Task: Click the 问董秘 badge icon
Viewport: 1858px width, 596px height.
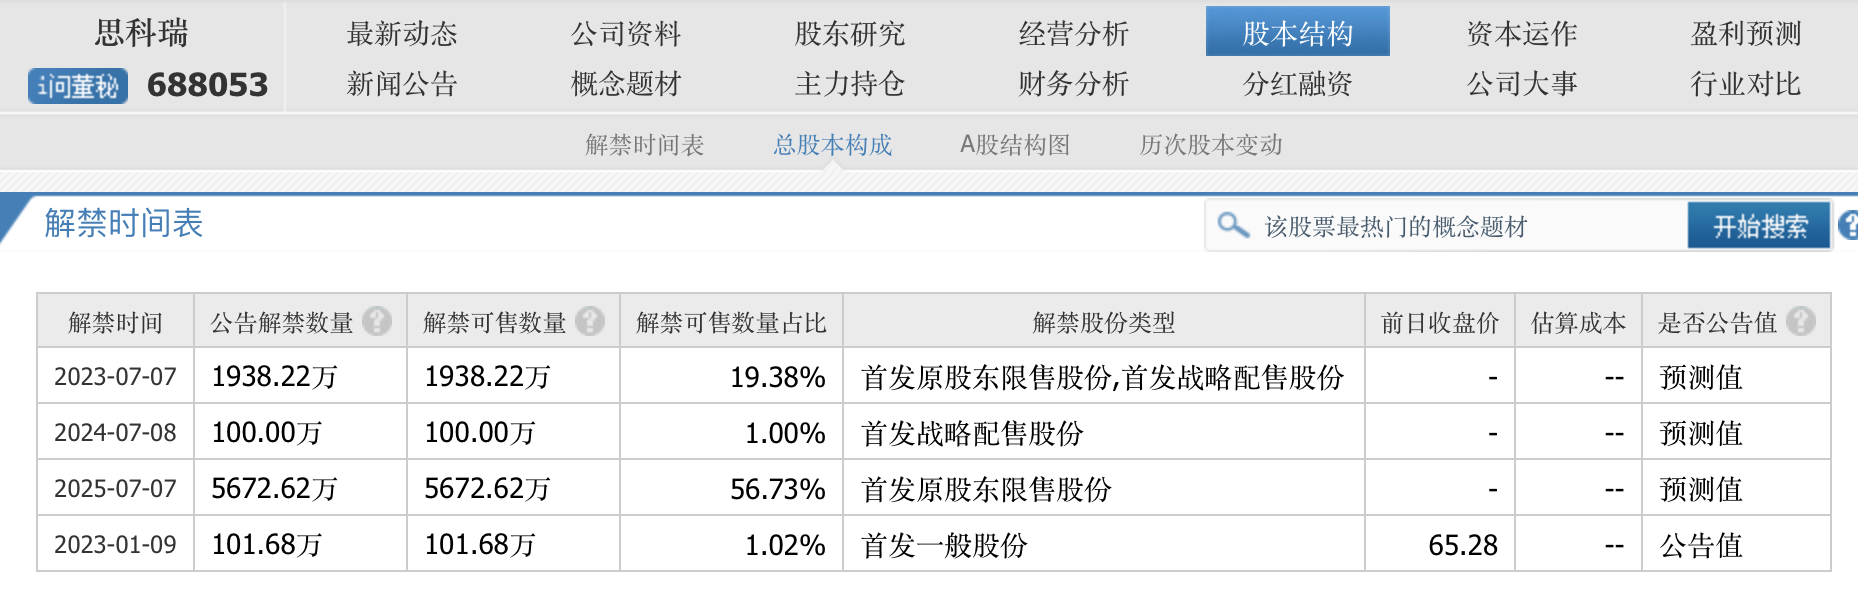Action: (x=78, y=86)
